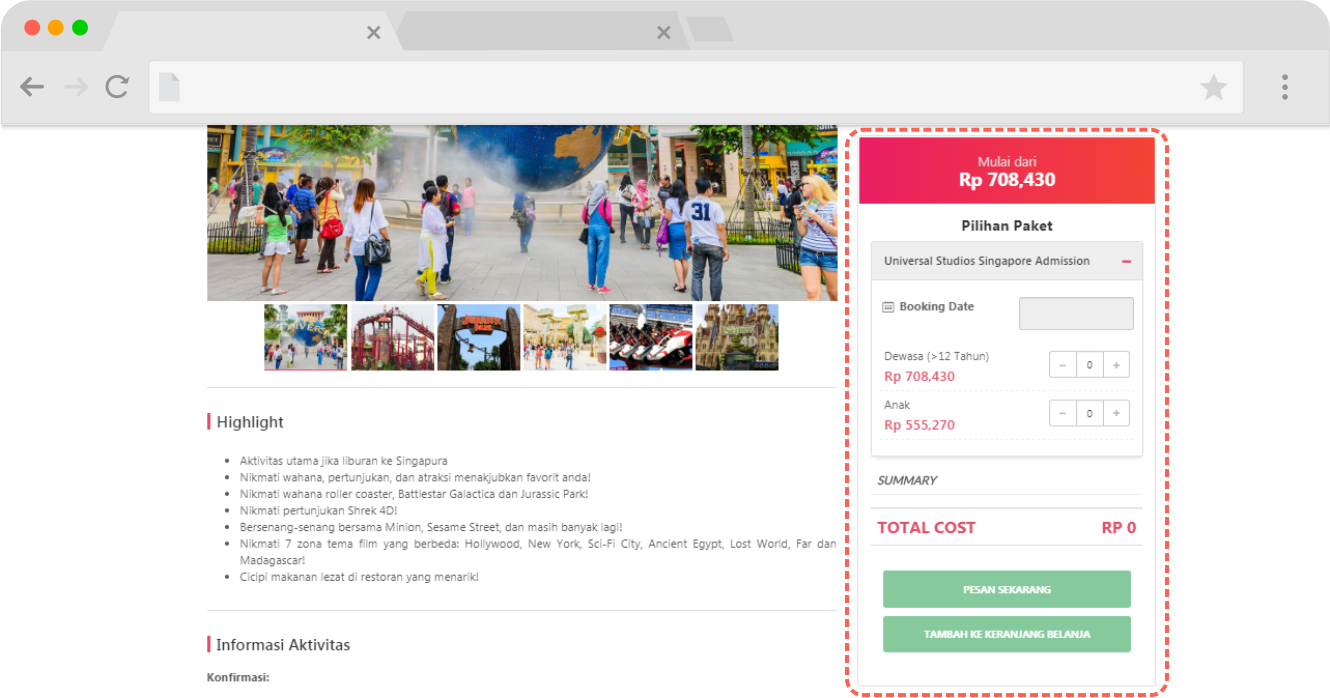Click the 'Bersenang-senang bersama Minion' bullet
Viewport: 1330px width, 698px height.
click(431, 527)
